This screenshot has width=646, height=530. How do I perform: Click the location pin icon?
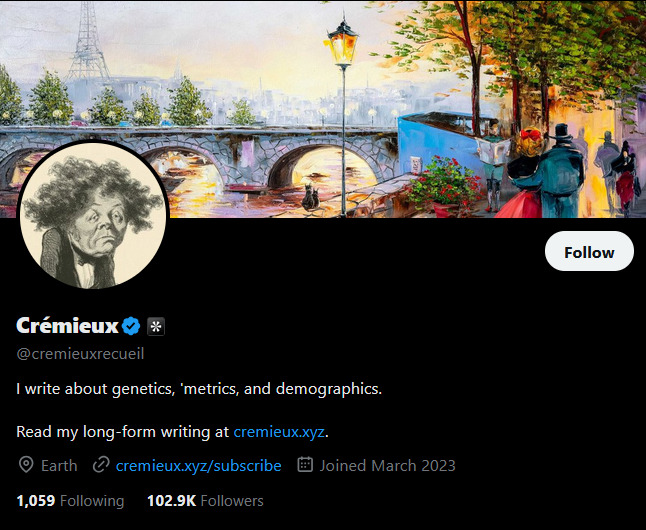(x=26, y=465)
